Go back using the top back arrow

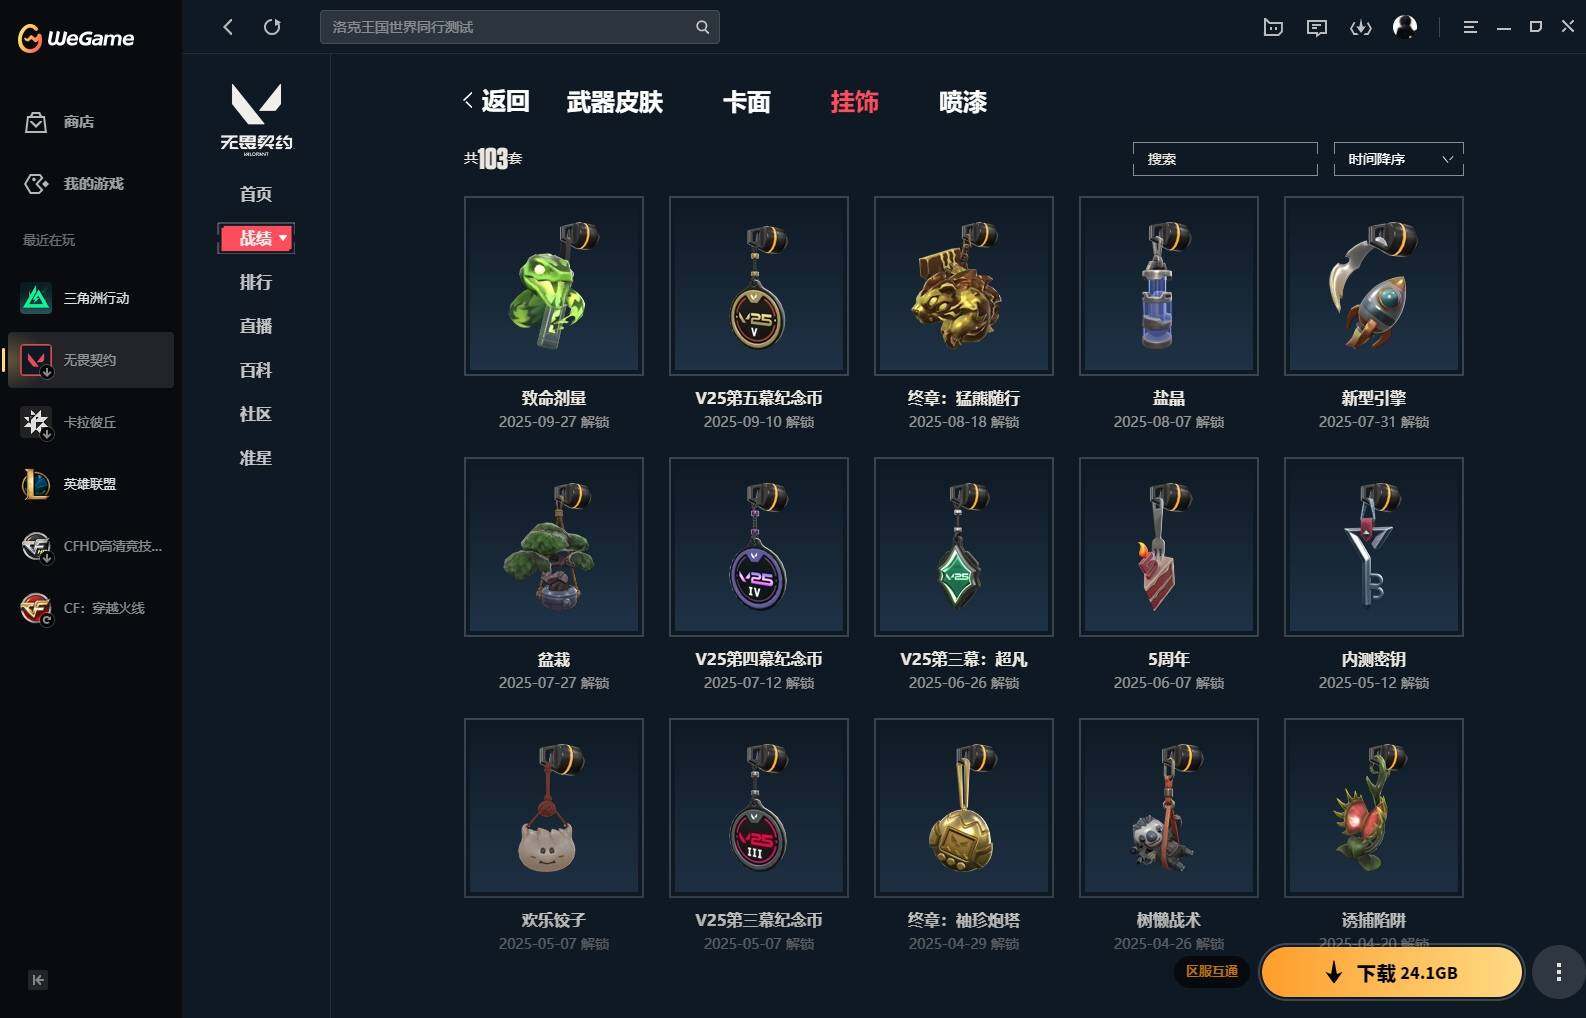[228, 27]
